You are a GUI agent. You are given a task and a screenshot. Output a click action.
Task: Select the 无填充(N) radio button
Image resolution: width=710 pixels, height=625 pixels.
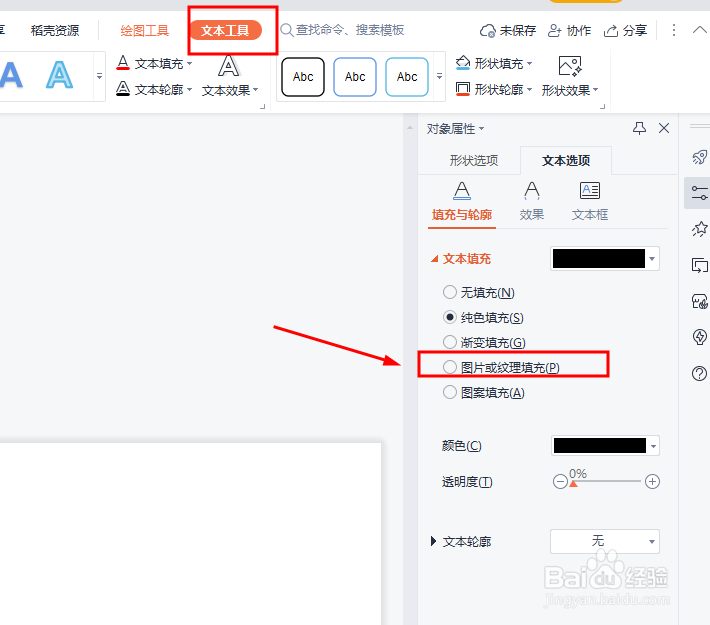point(450,292)
